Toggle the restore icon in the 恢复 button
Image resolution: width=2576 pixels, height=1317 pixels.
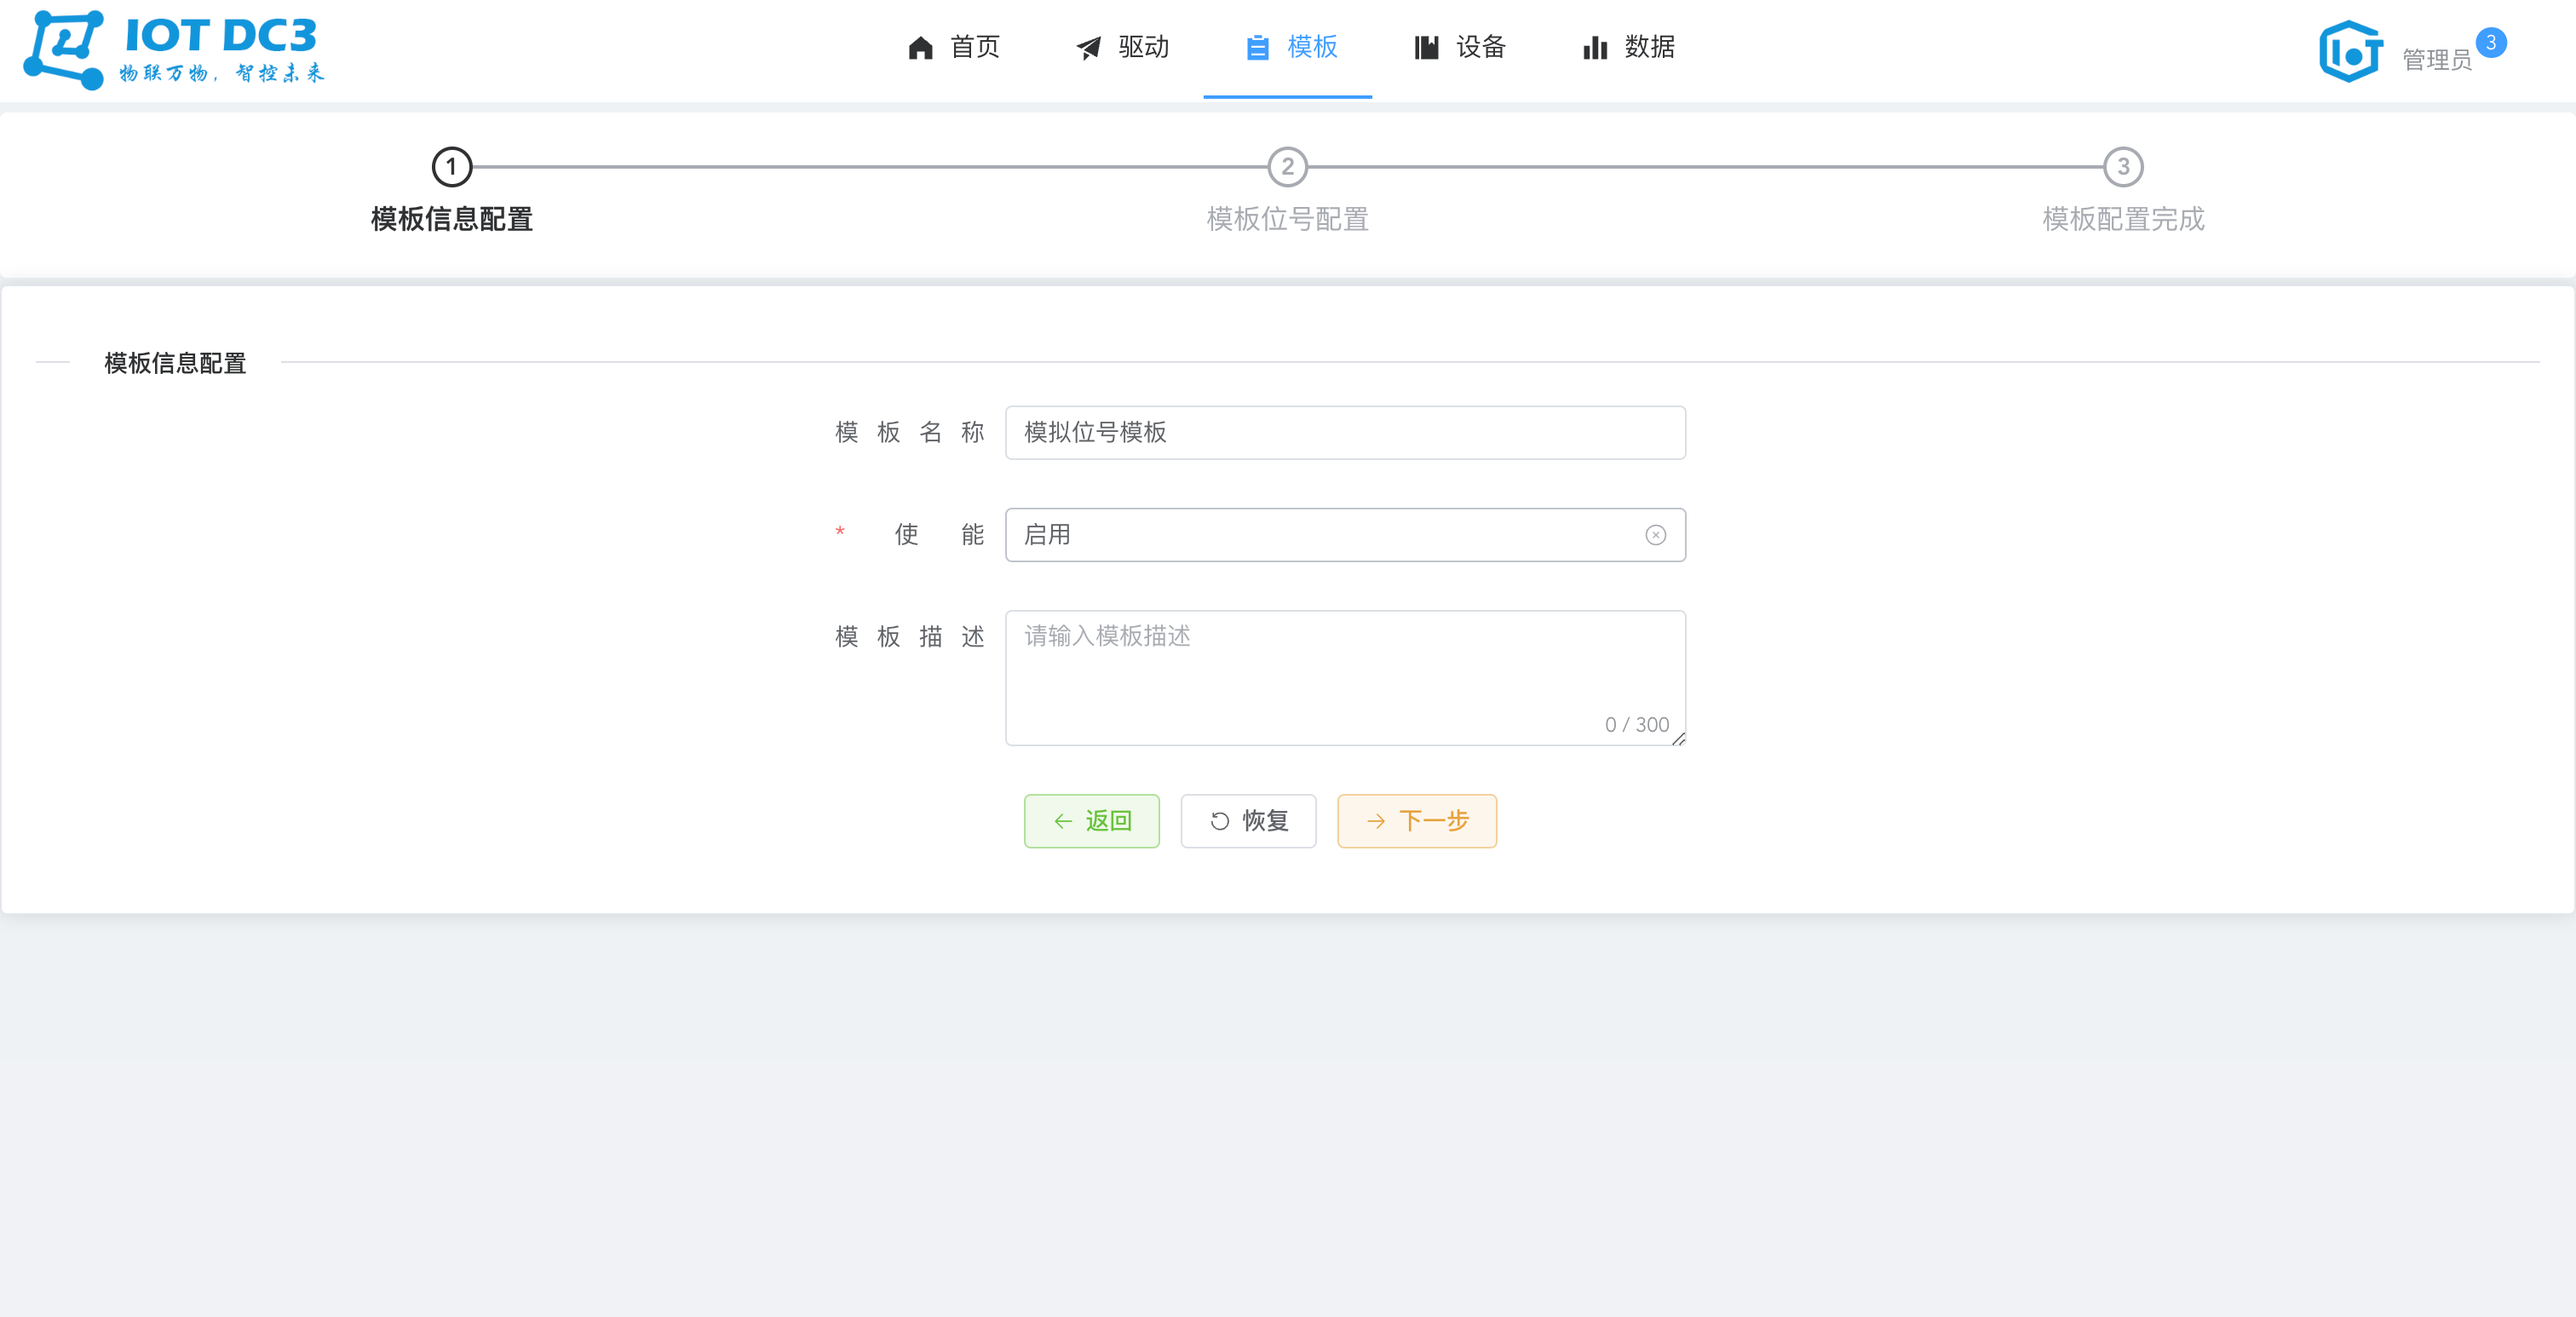coord(1219,821)
